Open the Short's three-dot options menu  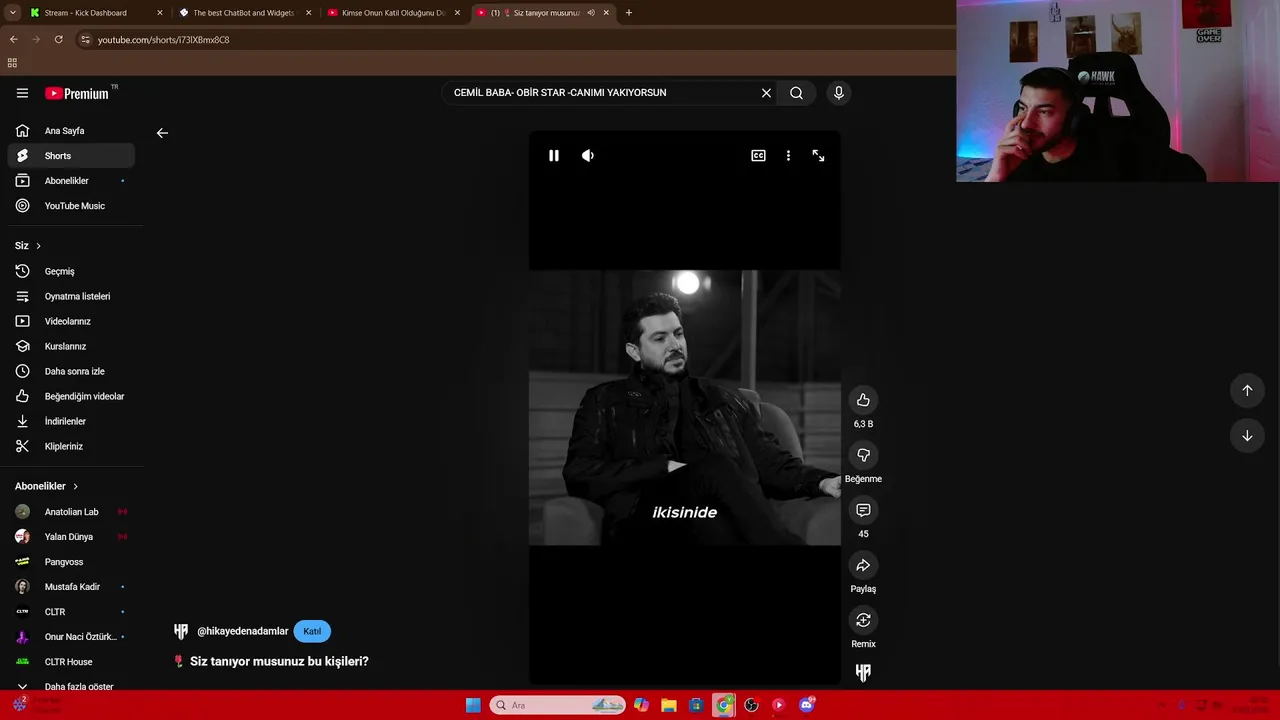788,156
